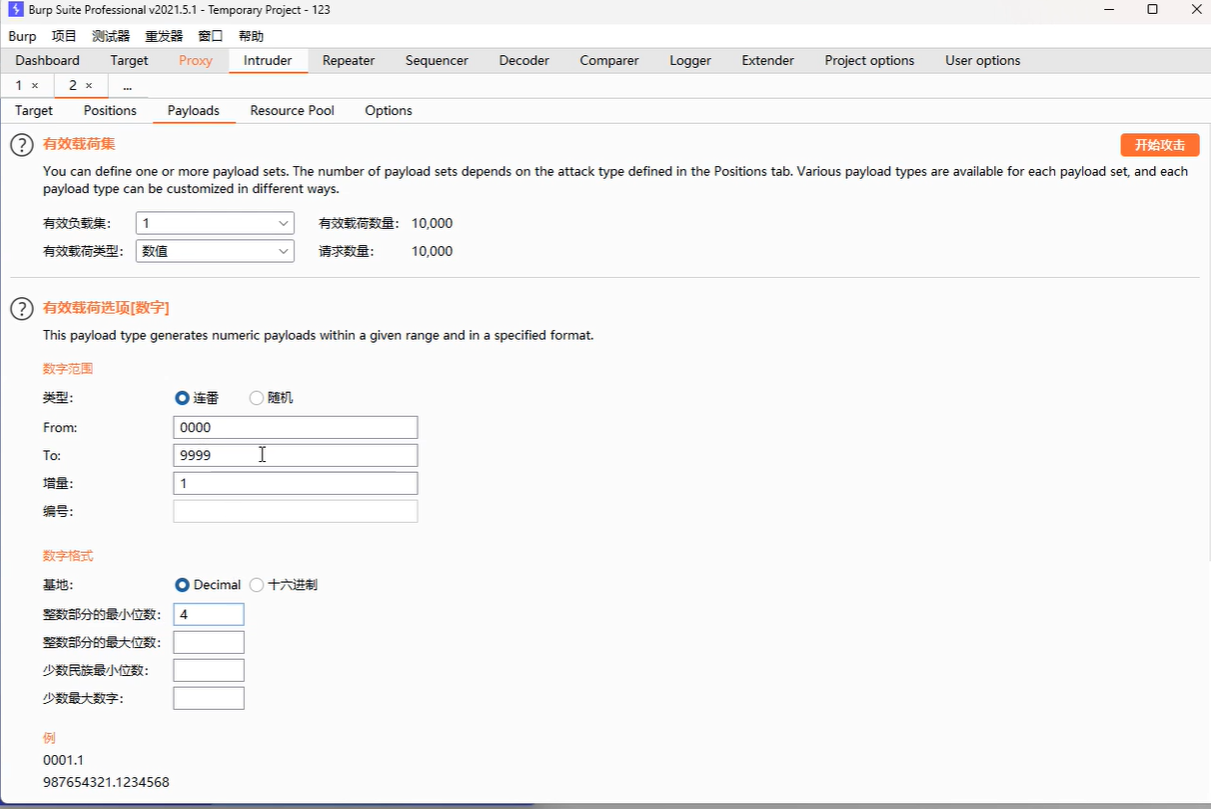Close Intruder attack tab 2

(x=88, y=86)
